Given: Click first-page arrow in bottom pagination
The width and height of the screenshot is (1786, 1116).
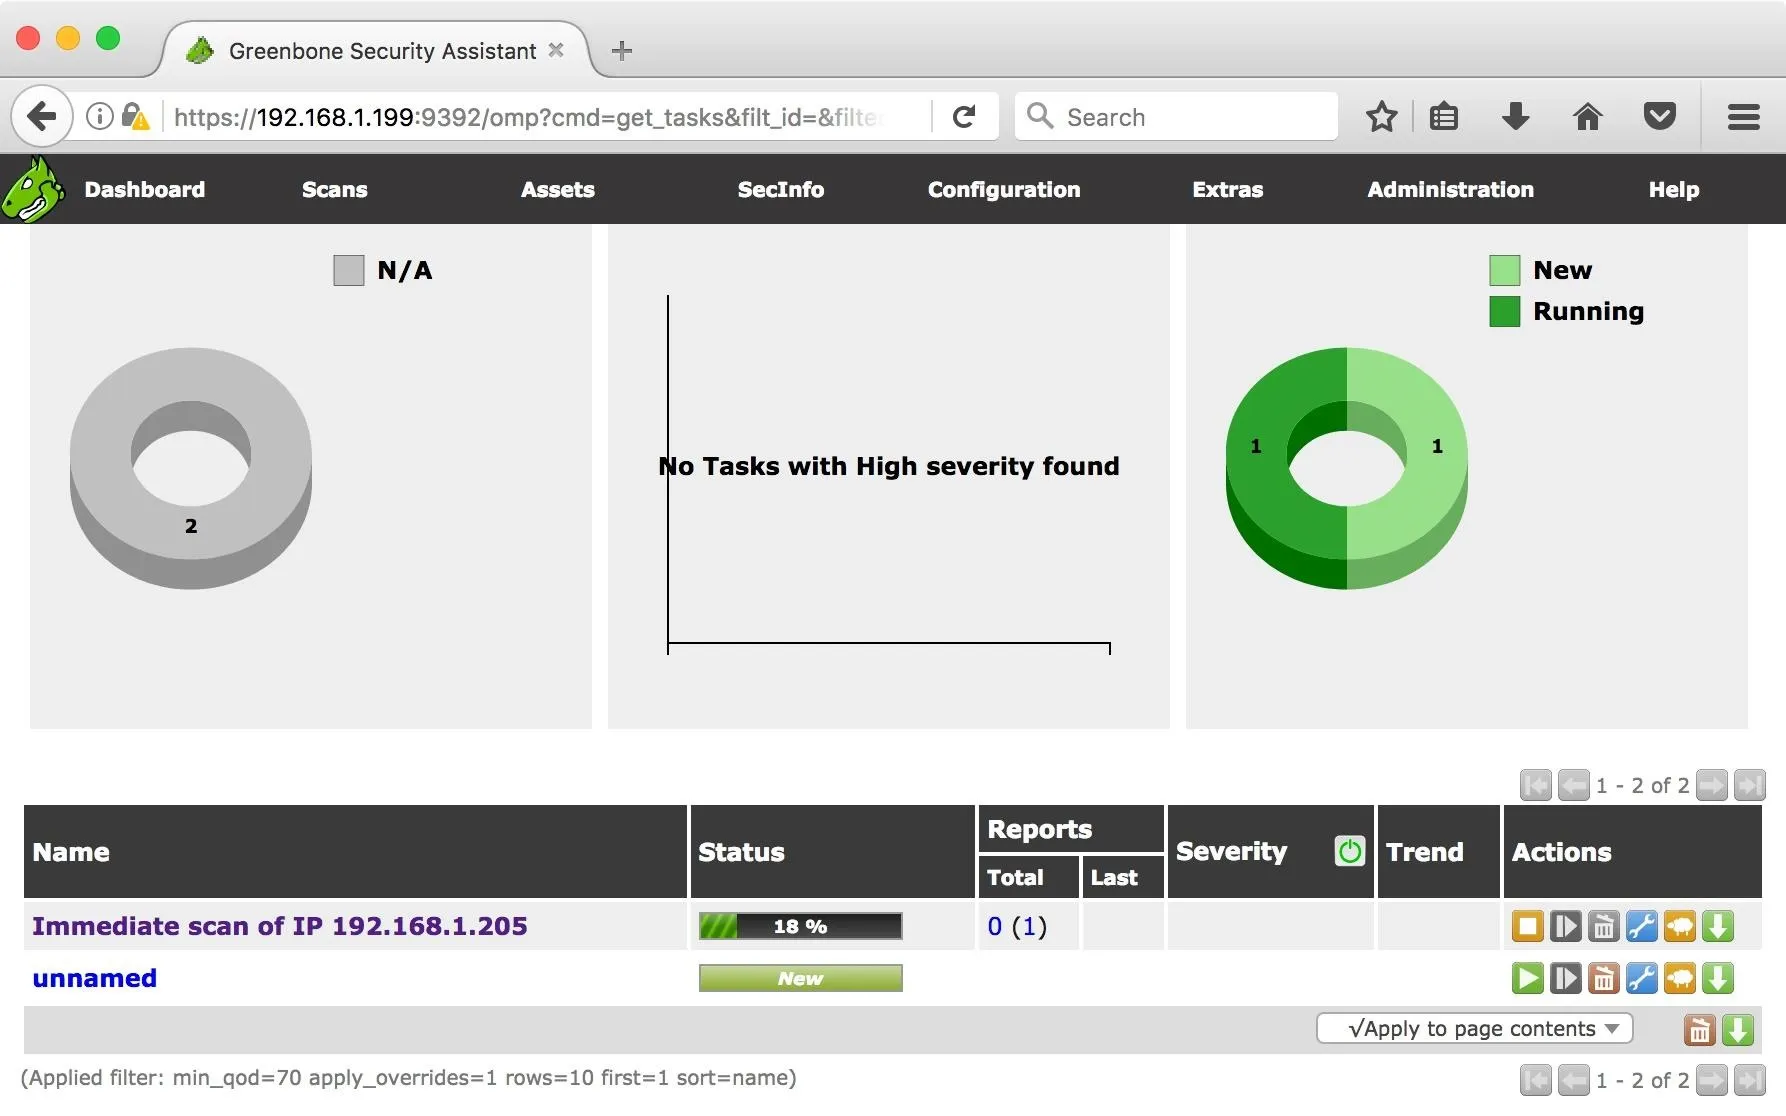Looking at the screenshot, I should coord(1535,1080).
